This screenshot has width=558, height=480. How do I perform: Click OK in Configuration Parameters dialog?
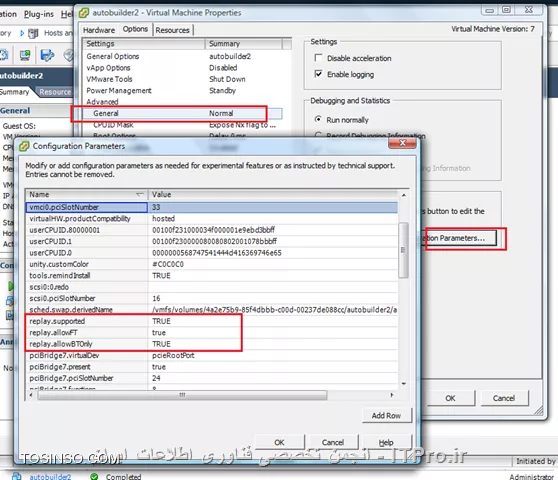pyautogui.click(x=279, y=442)
